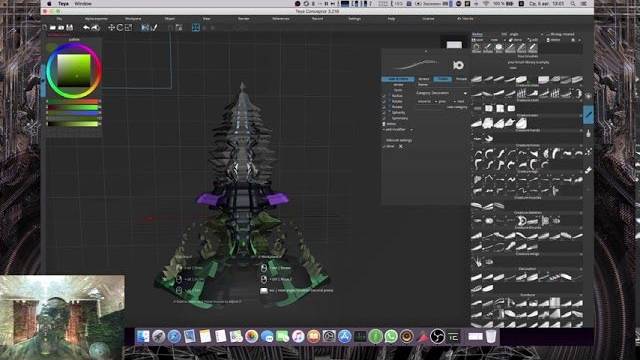Open App Store from the dock

pyautogui.click(x=344, y=336)
